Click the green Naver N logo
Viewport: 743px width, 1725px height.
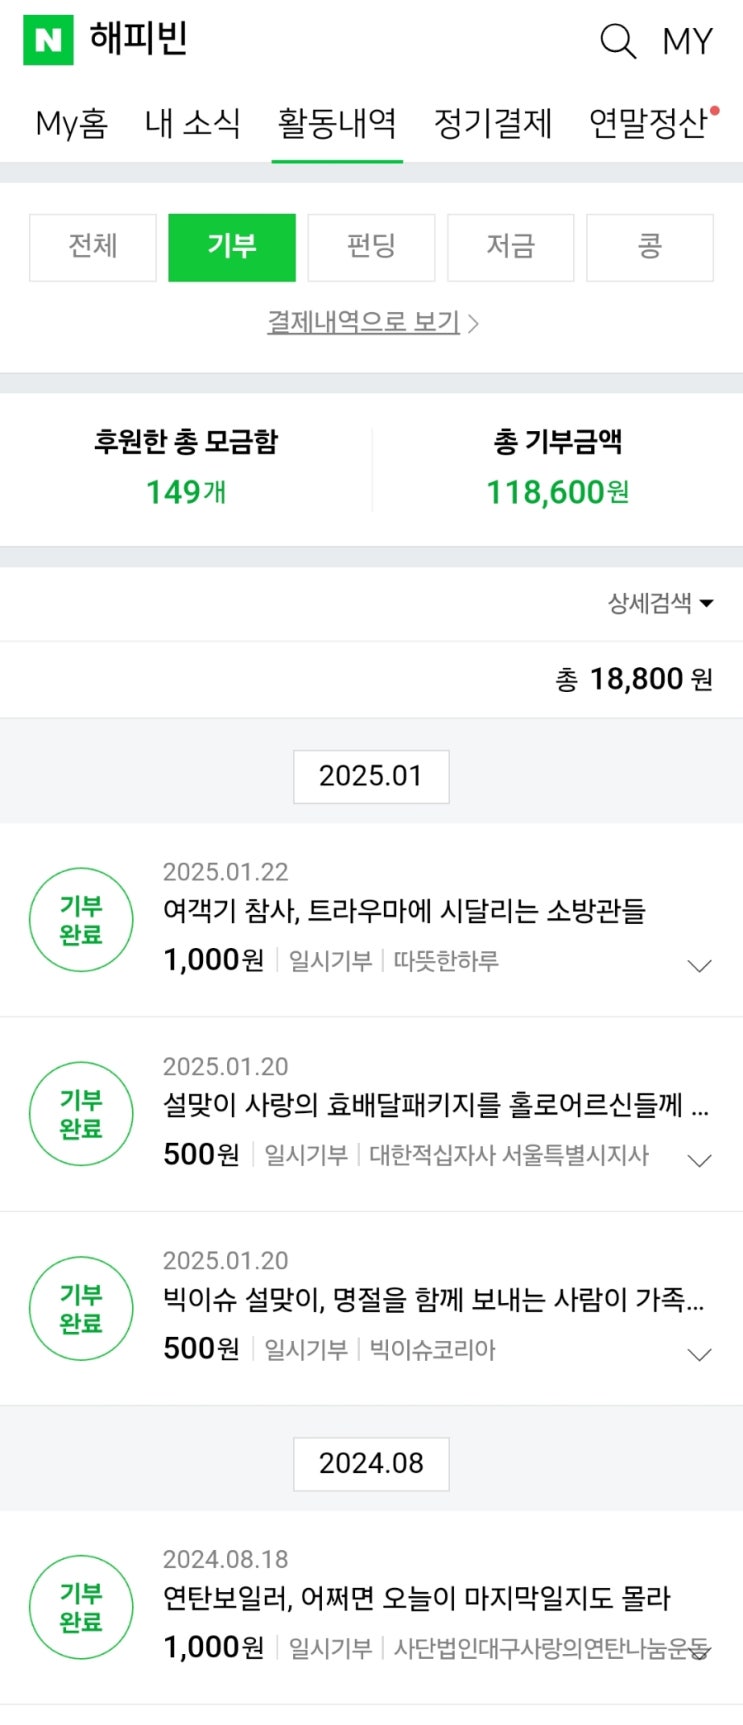click(48, 40)
